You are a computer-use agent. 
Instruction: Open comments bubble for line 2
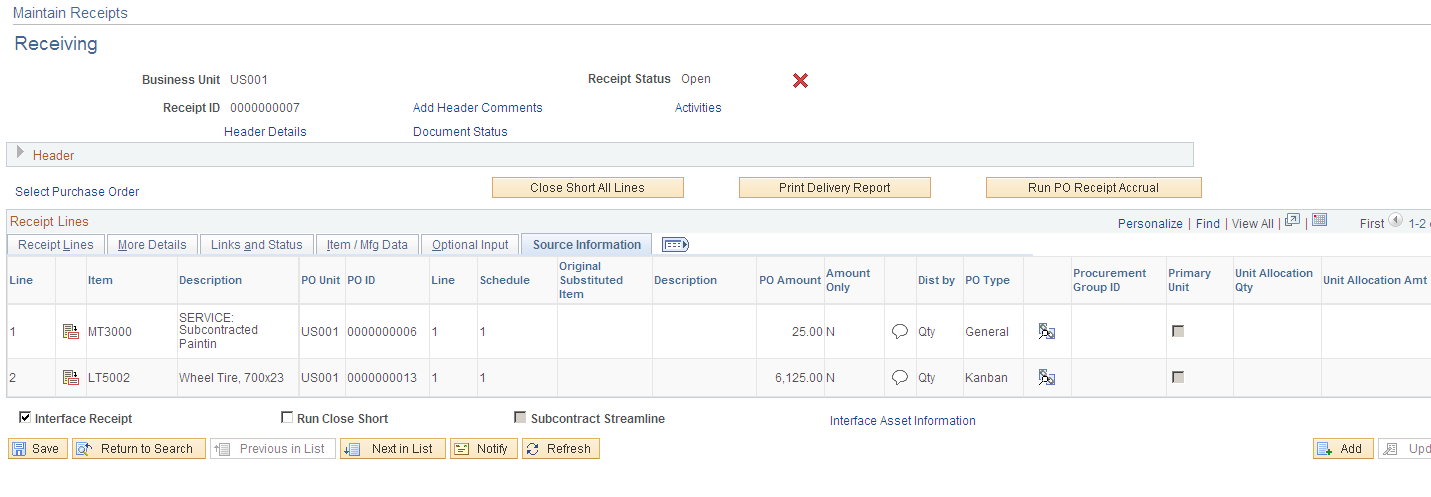tap(900, 378)
